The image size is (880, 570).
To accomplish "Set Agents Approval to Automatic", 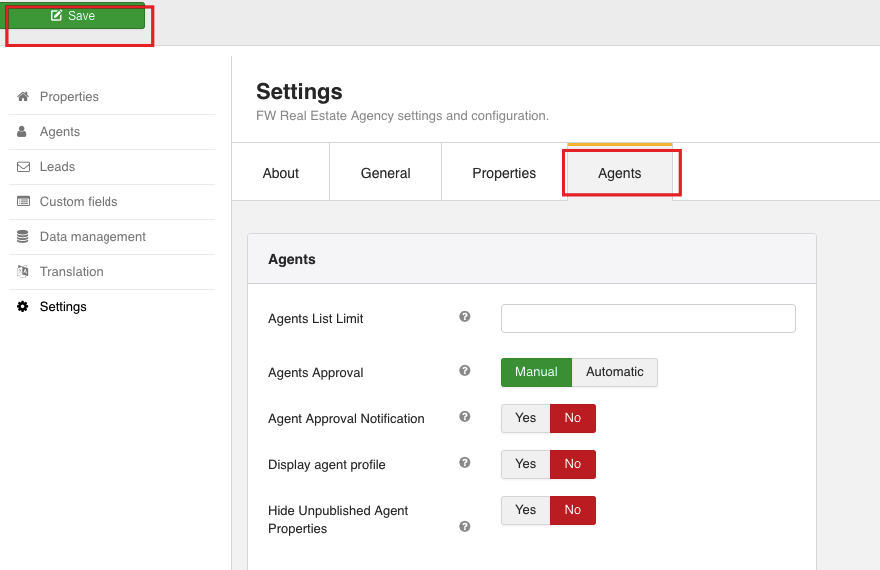I will pyautogui.click(x=614, y=372).
